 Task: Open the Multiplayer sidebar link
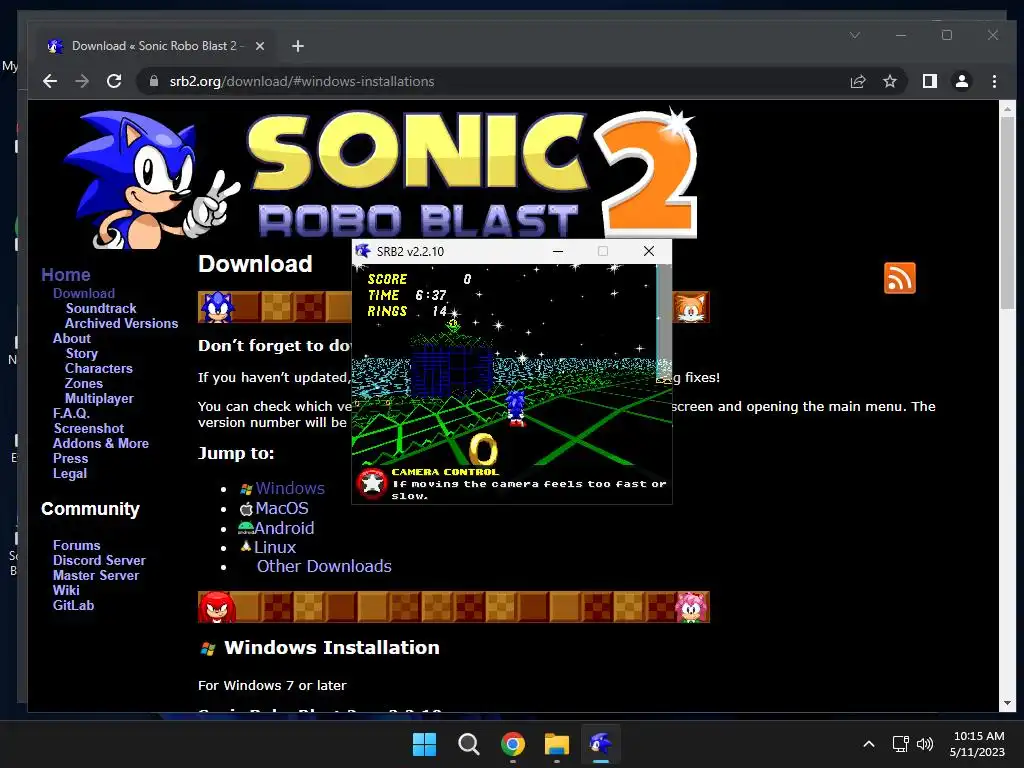click(x=99, y=398)
